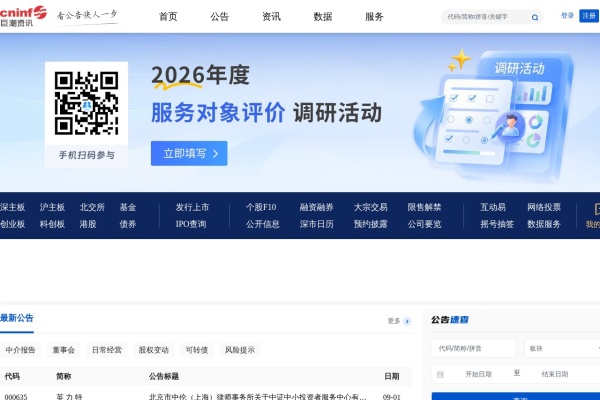Screen dimensions: 600x400
Task: Open the 公司要览 link
Action: pyautogui.click(x=424, y=224)
